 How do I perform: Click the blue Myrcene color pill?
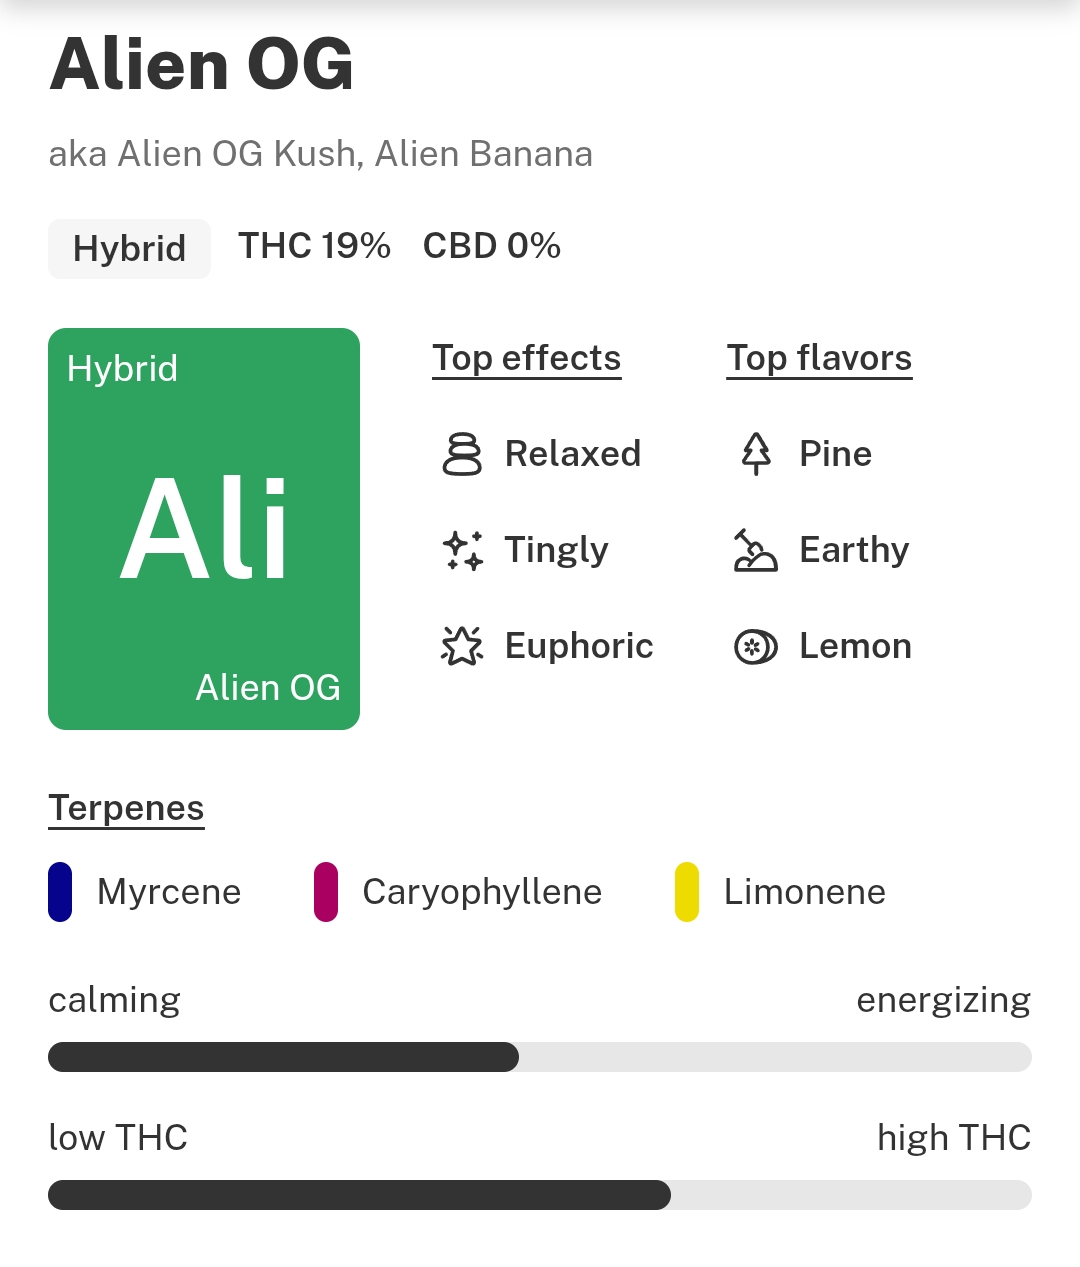coord(60,892)
